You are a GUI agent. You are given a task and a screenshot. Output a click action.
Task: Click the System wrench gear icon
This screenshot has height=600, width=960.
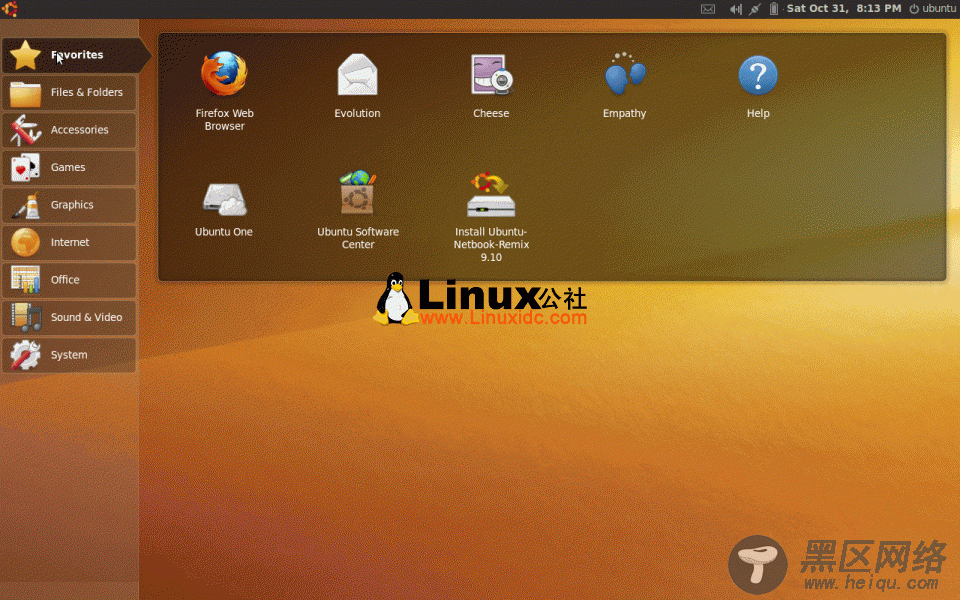point(25,355)
